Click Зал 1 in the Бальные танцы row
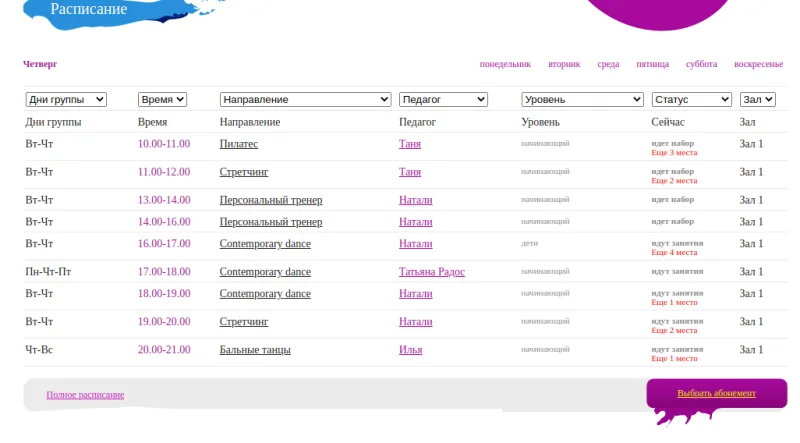 [752, 350]
